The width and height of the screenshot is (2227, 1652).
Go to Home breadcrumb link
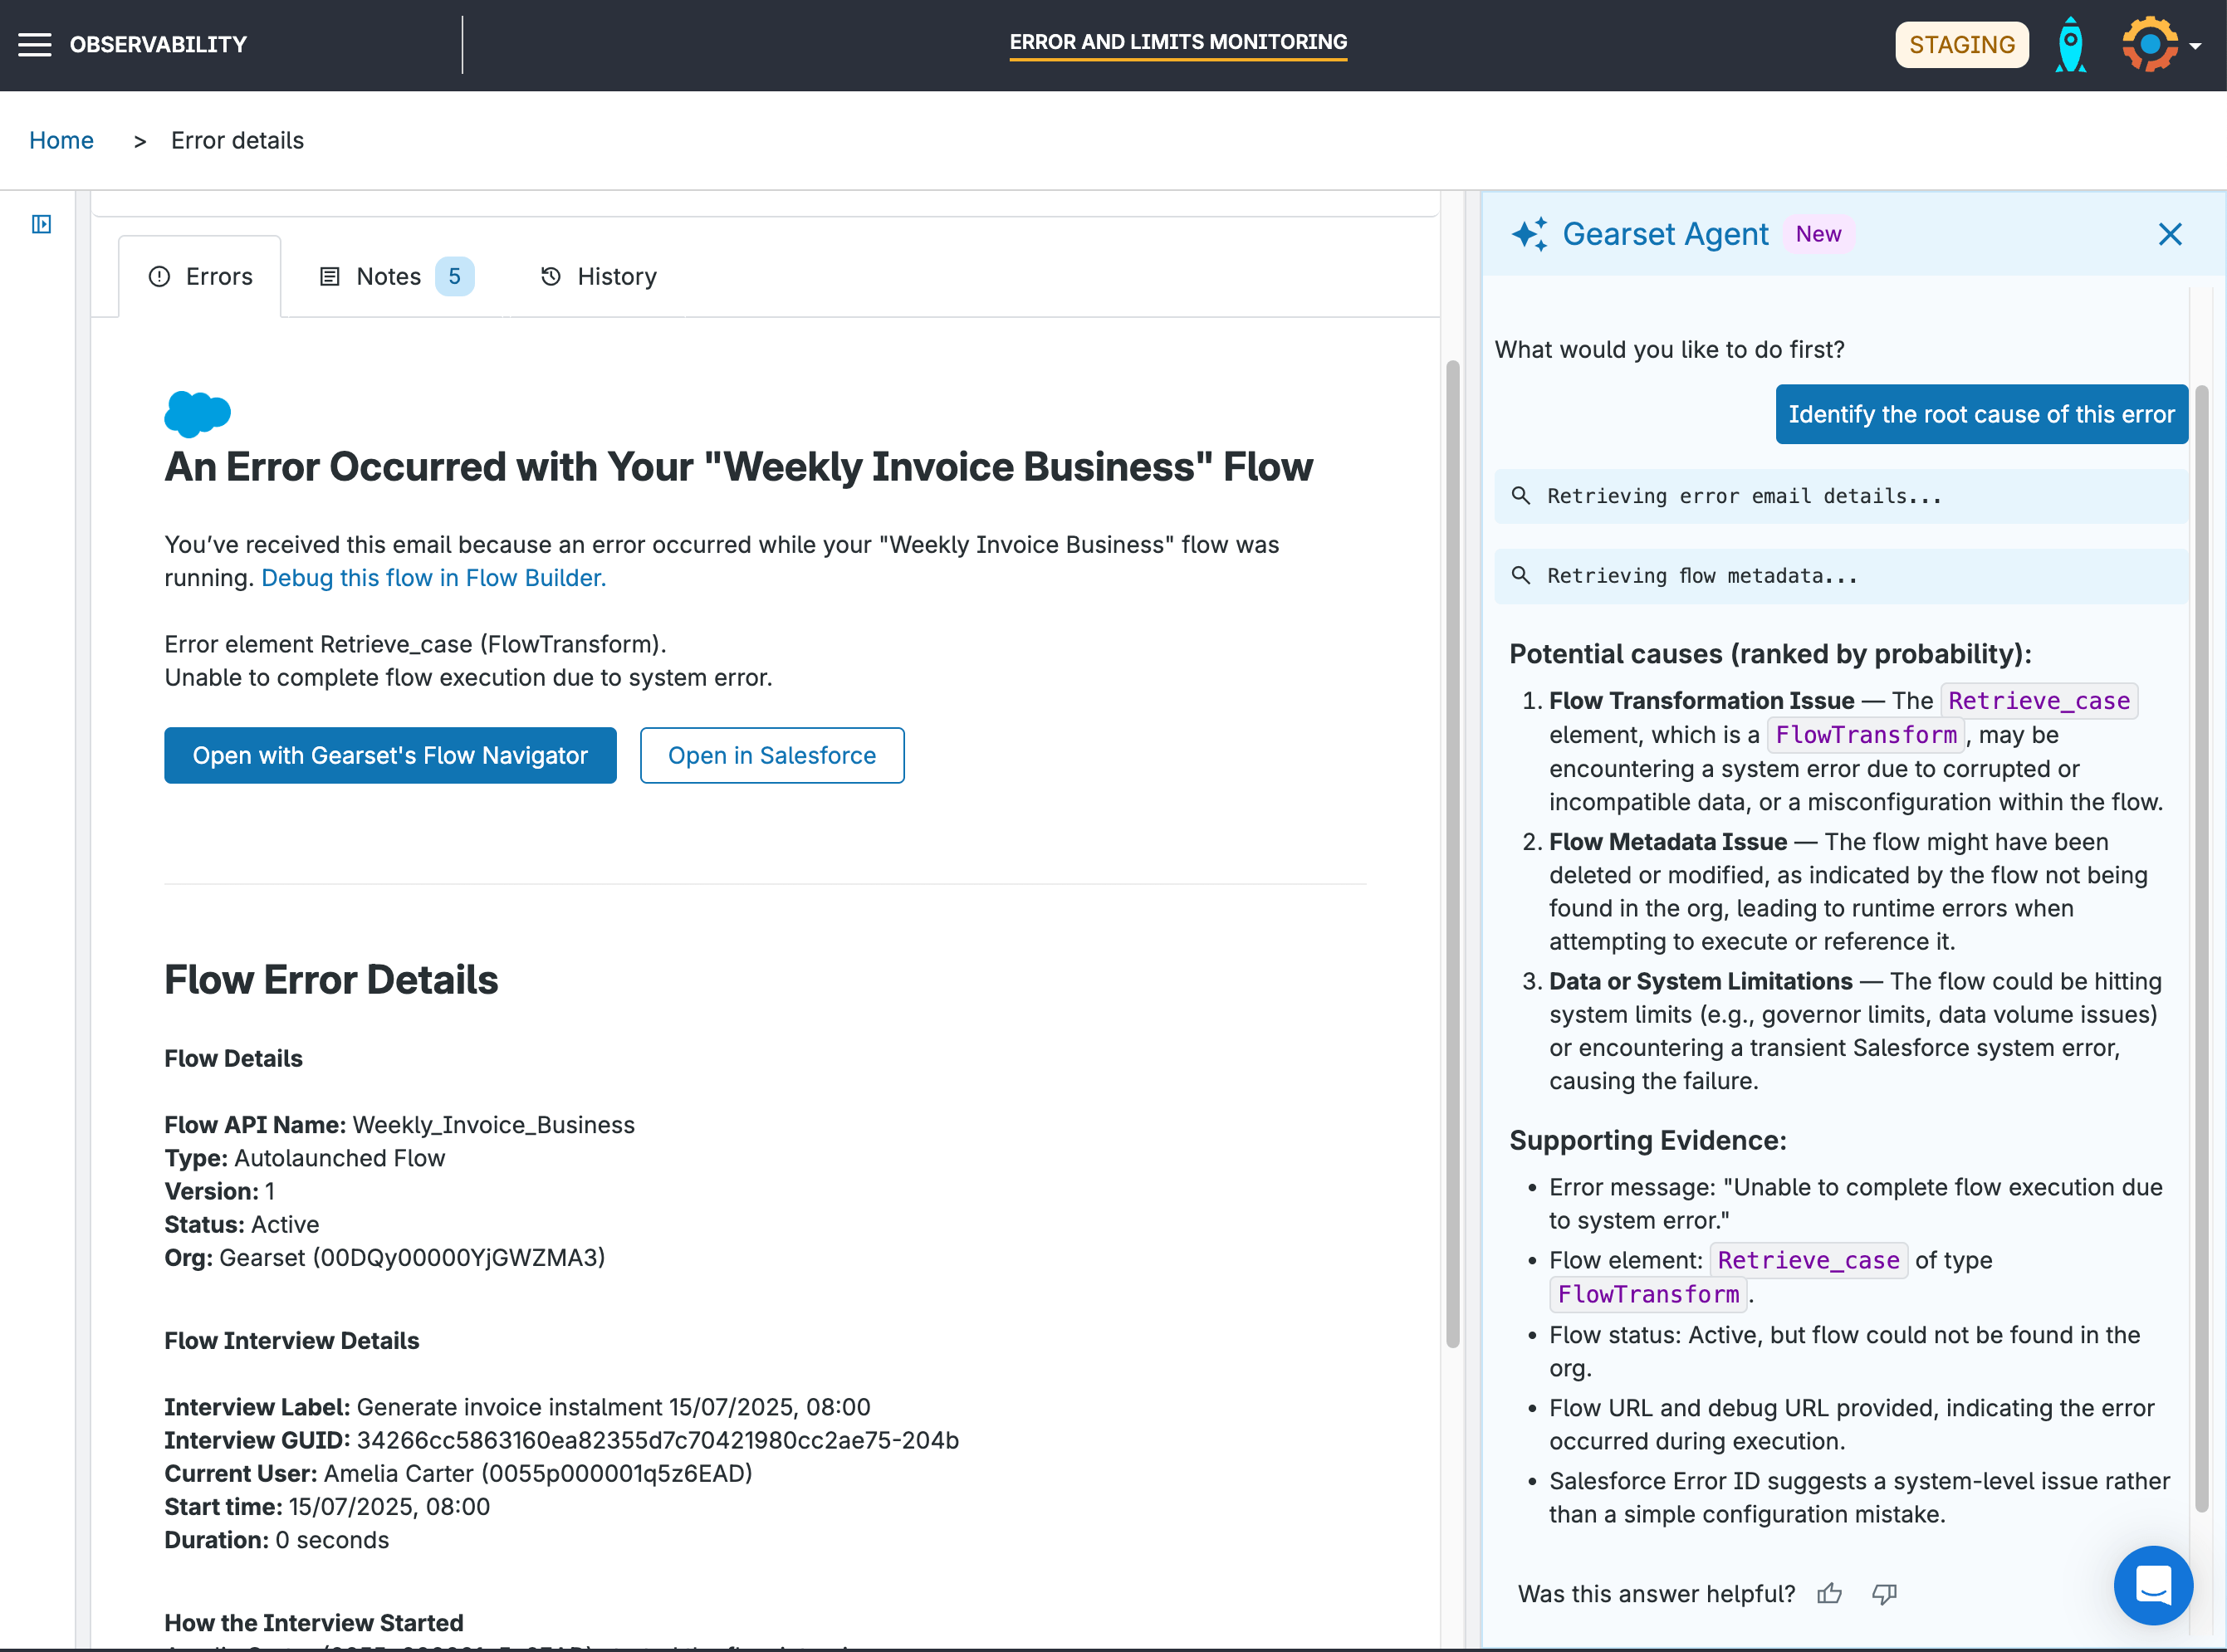pyautogui.click(x=61, y=141)
